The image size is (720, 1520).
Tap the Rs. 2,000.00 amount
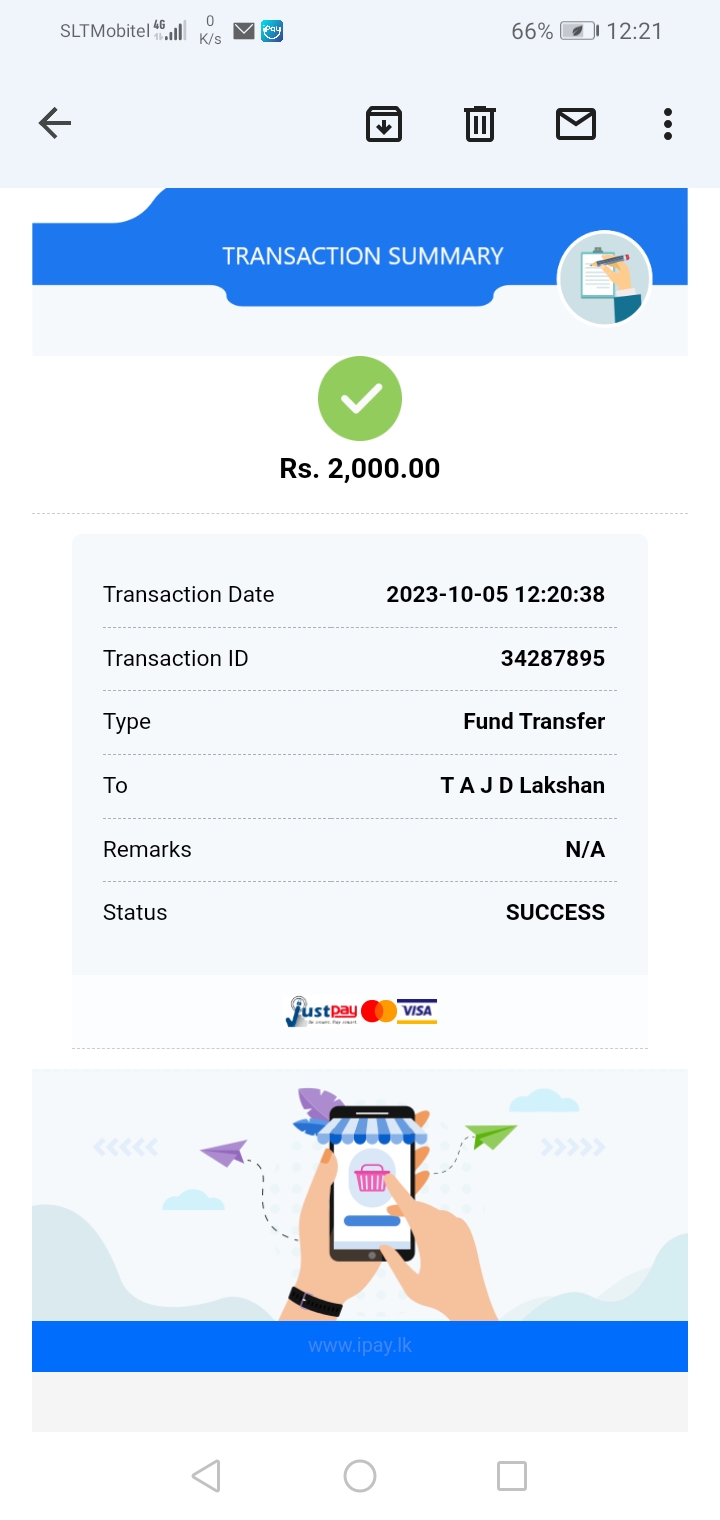tap(360, 468)
